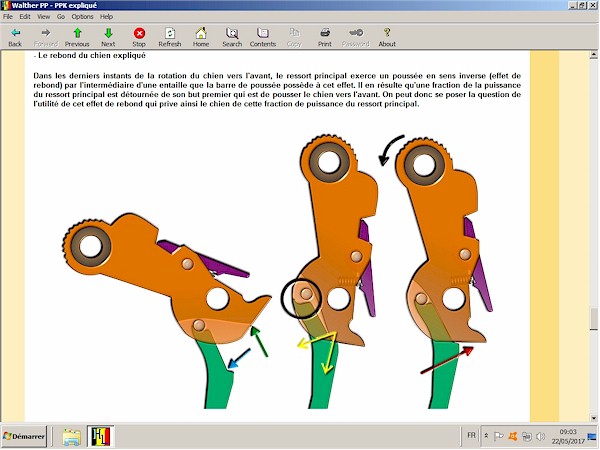This screenshot has width=600, height=450.
Task: Jump to the Next page
Action: point(108,37)
